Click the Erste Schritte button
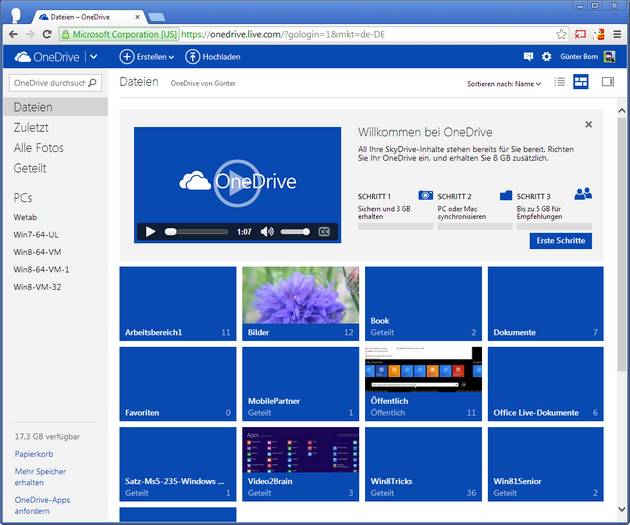This screenshot has height=525, width=630. (560, 241)
